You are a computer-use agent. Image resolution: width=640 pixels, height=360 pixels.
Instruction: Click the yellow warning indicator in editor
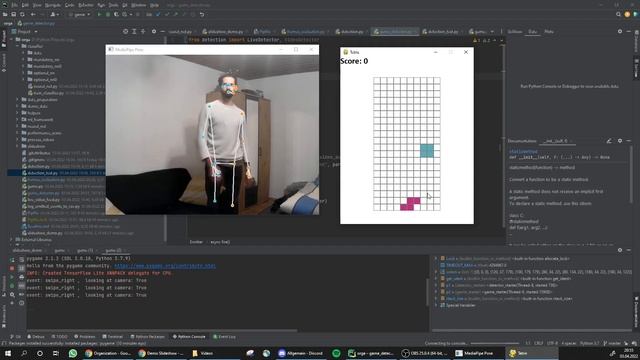(x=476, y=40)
